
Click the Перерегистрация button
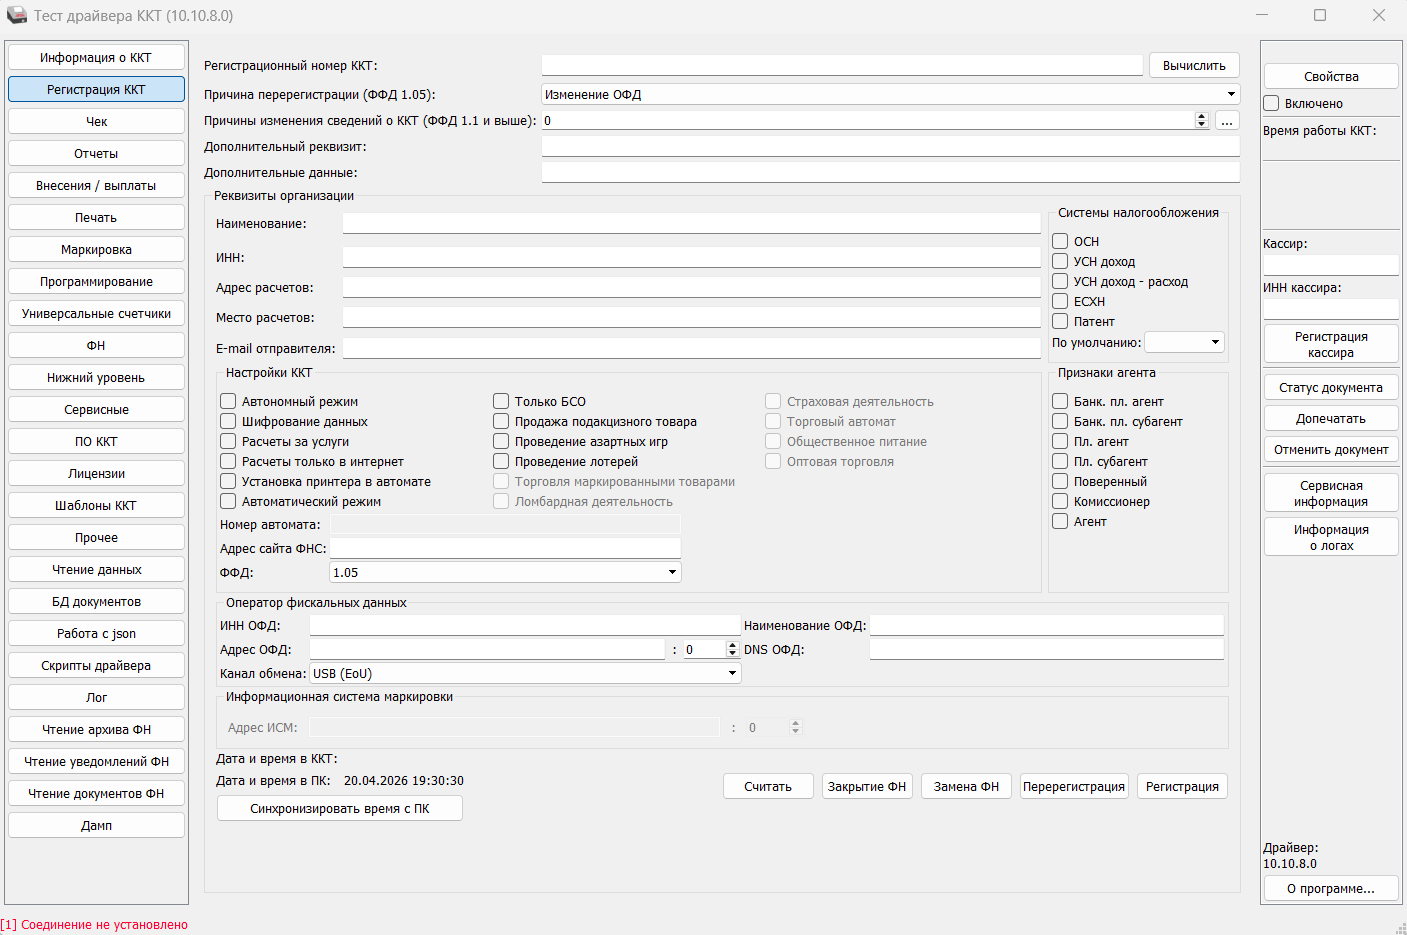(x=1074, y=786)
